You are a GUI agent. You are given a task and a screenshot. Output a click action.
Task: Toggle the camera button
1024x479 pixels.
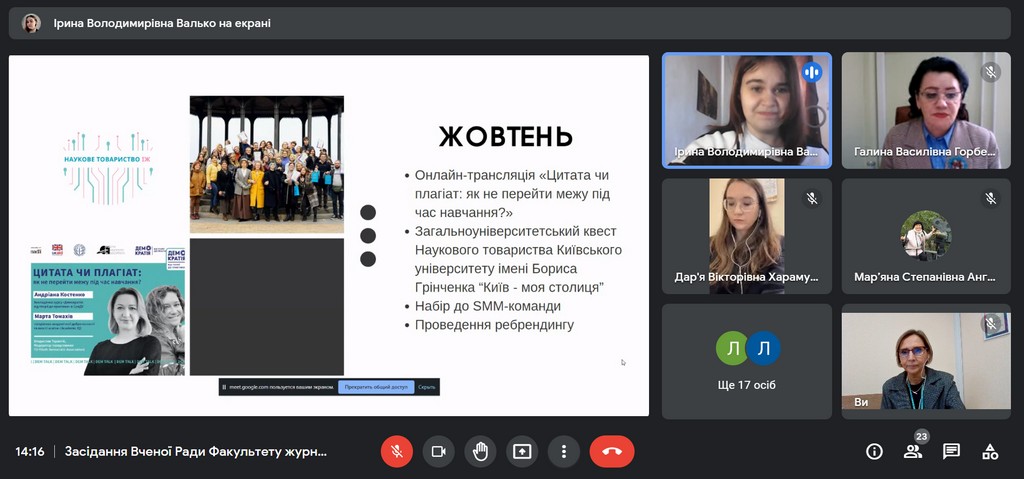tap(438, 451)
